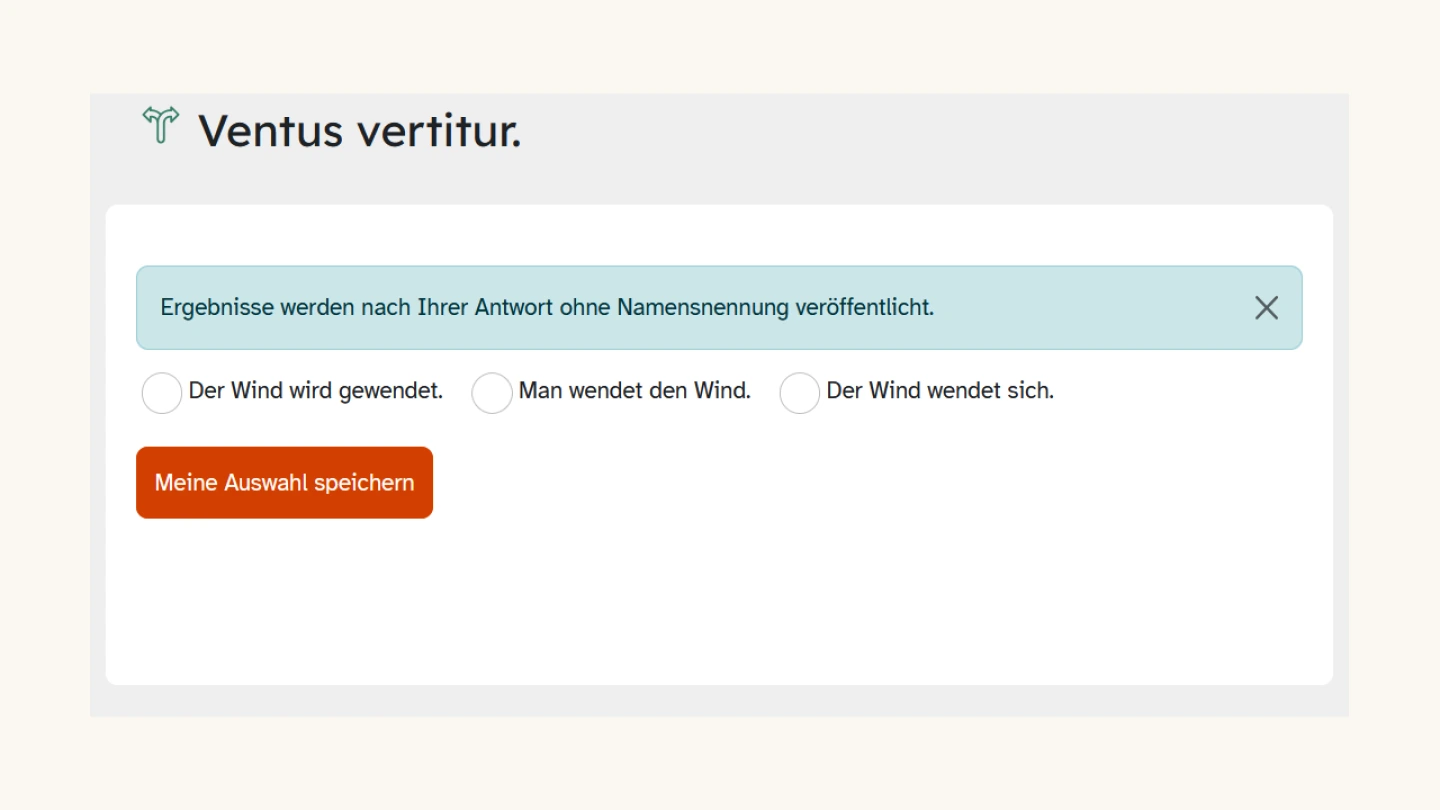
Task: Click the word 'Man' in the middle option
Action: pyautogui.click(x=540, y=391)
